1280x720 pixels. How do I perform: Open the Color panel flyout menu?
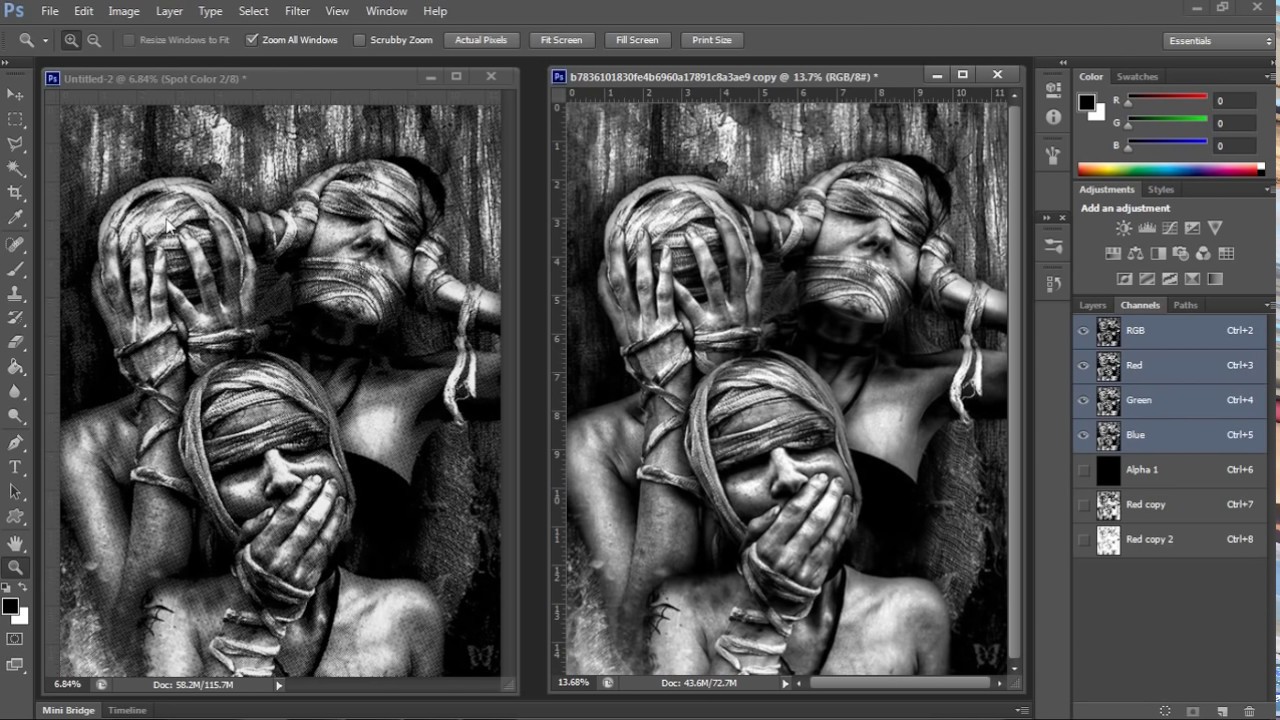[1269, 77]
